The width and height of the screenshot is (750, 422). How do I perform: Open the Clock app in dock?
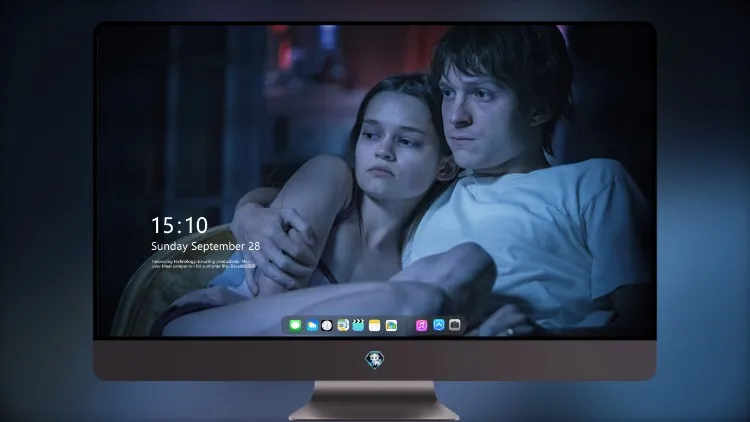[x=327, y=326]
